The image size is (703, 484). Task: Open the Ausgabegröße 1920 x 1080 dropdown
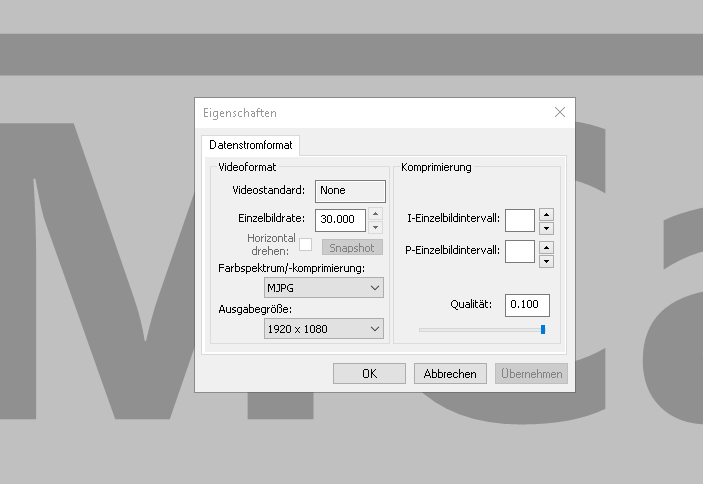(x=324, y=329)
